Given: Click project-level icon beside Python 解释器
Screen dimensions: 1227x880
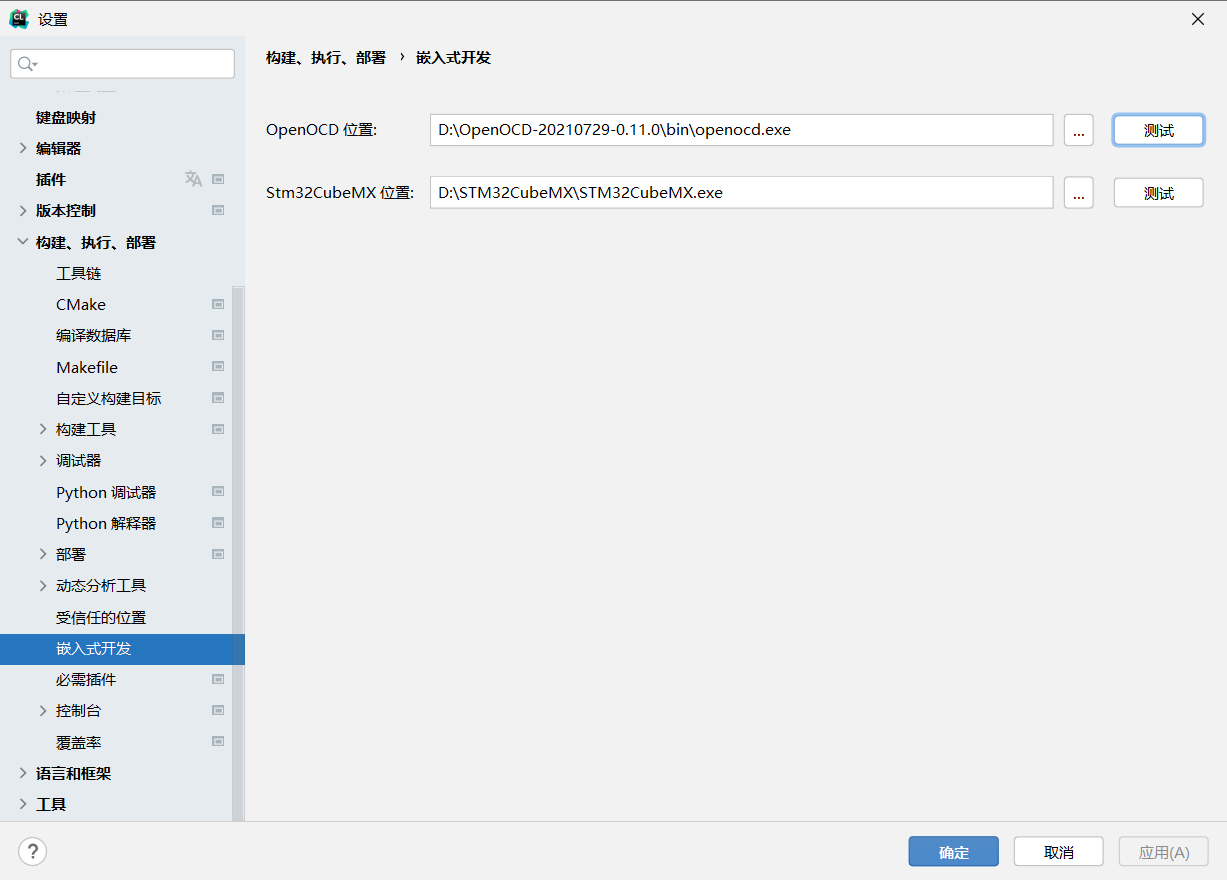Looking at the screenshot, I should [x=218, y=523].
